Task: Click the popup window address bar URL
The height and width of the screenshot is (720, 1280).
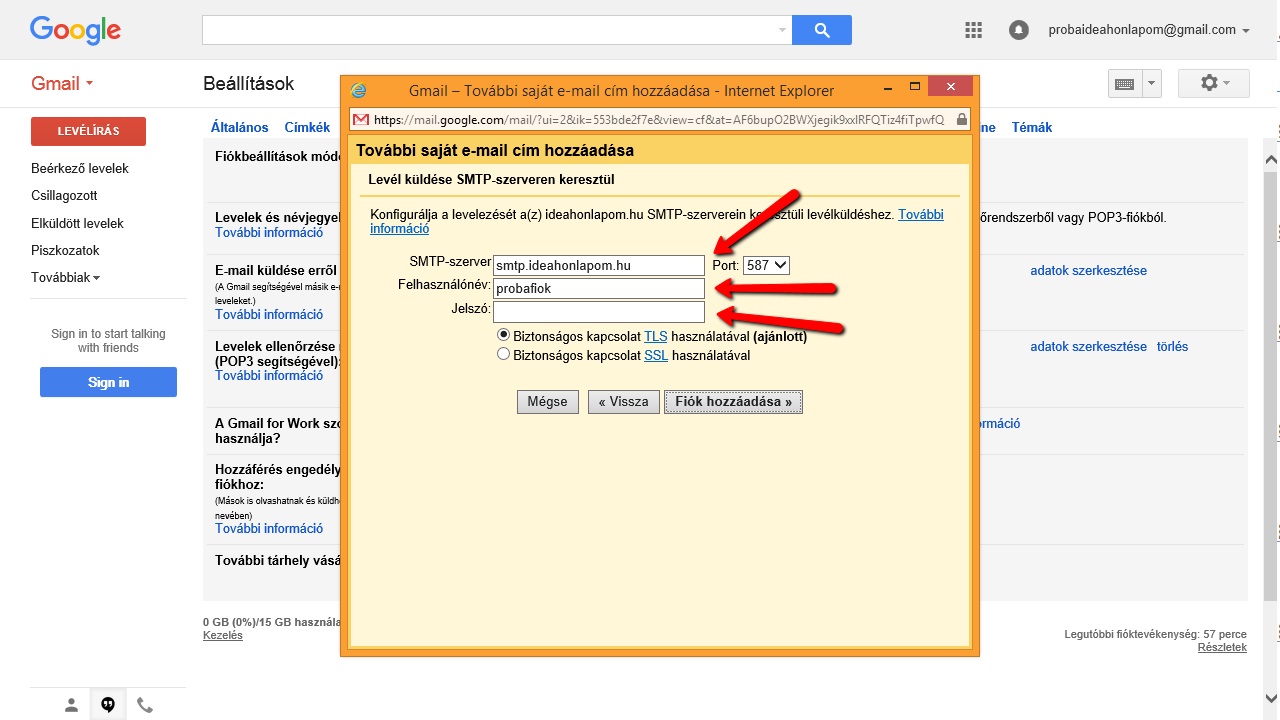Action: (x=659, y=119)
